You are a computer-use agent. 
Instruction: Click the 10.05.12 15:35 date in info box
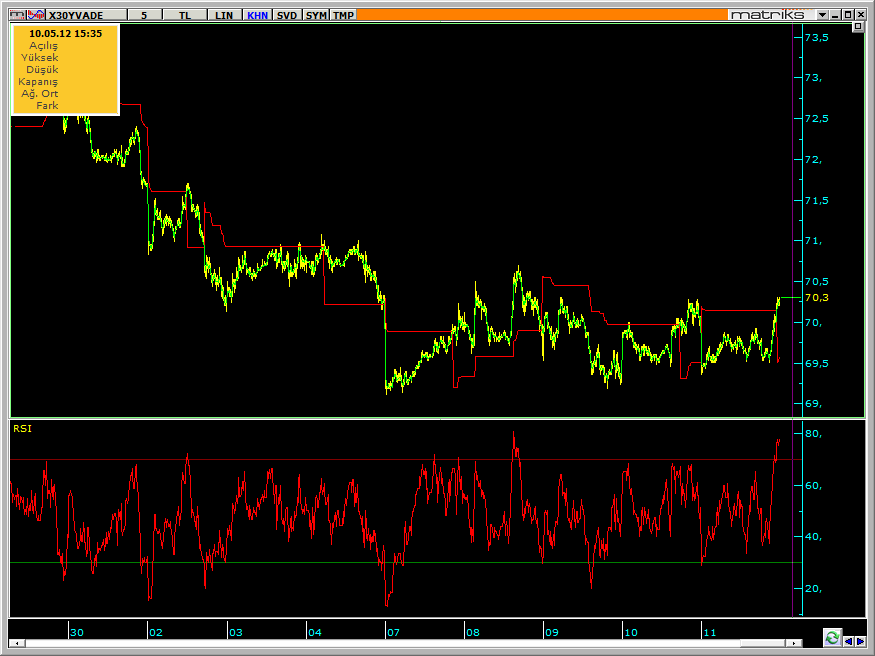click(65, 33)
